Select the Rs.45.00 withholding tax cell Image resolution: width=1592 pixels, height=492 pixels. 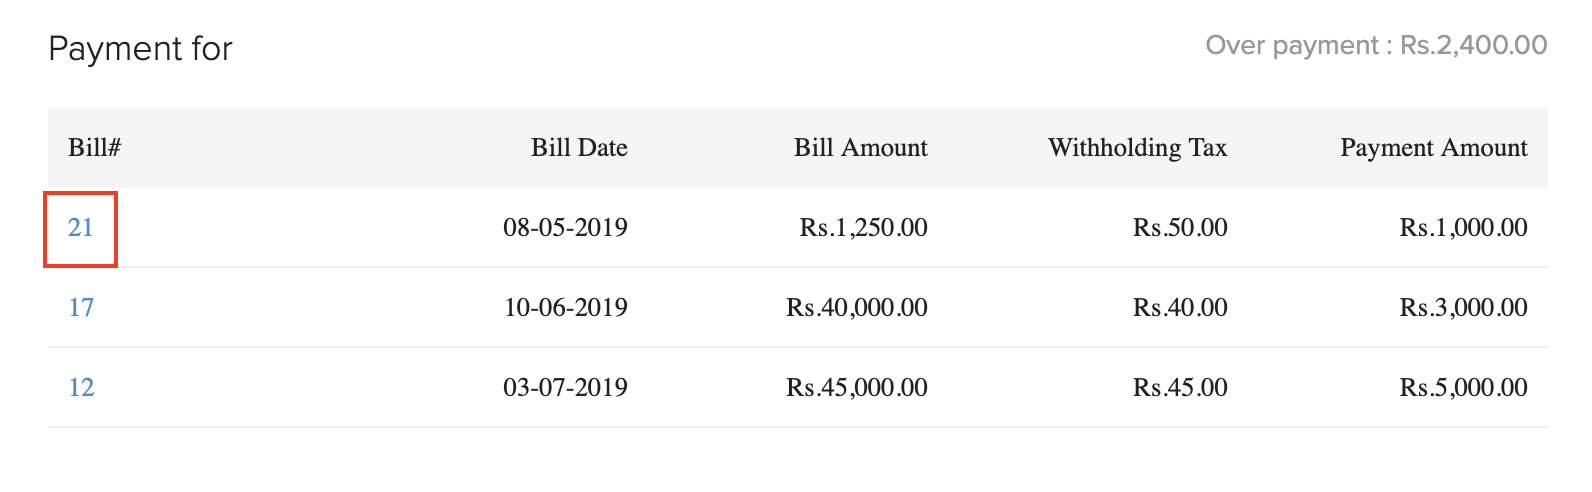click(x=1180, y=388)
